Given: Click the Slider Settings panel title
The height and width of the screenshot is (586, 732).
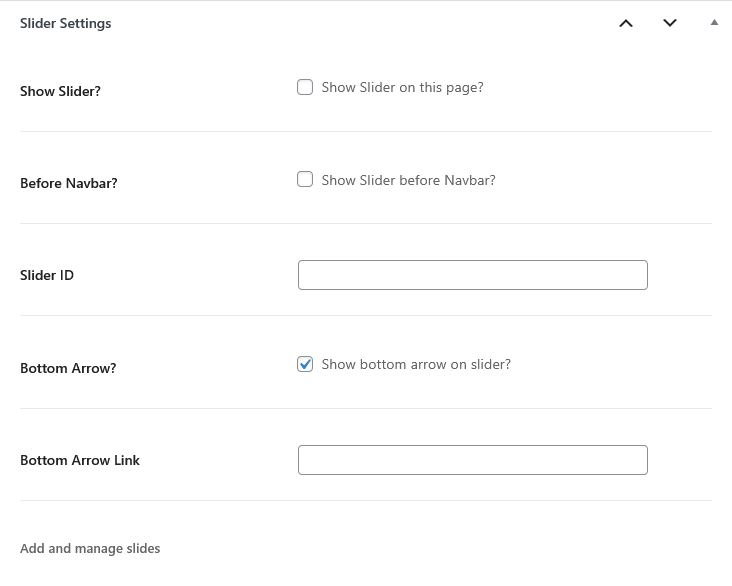Looking at the screenshot, I should [66, 23].
